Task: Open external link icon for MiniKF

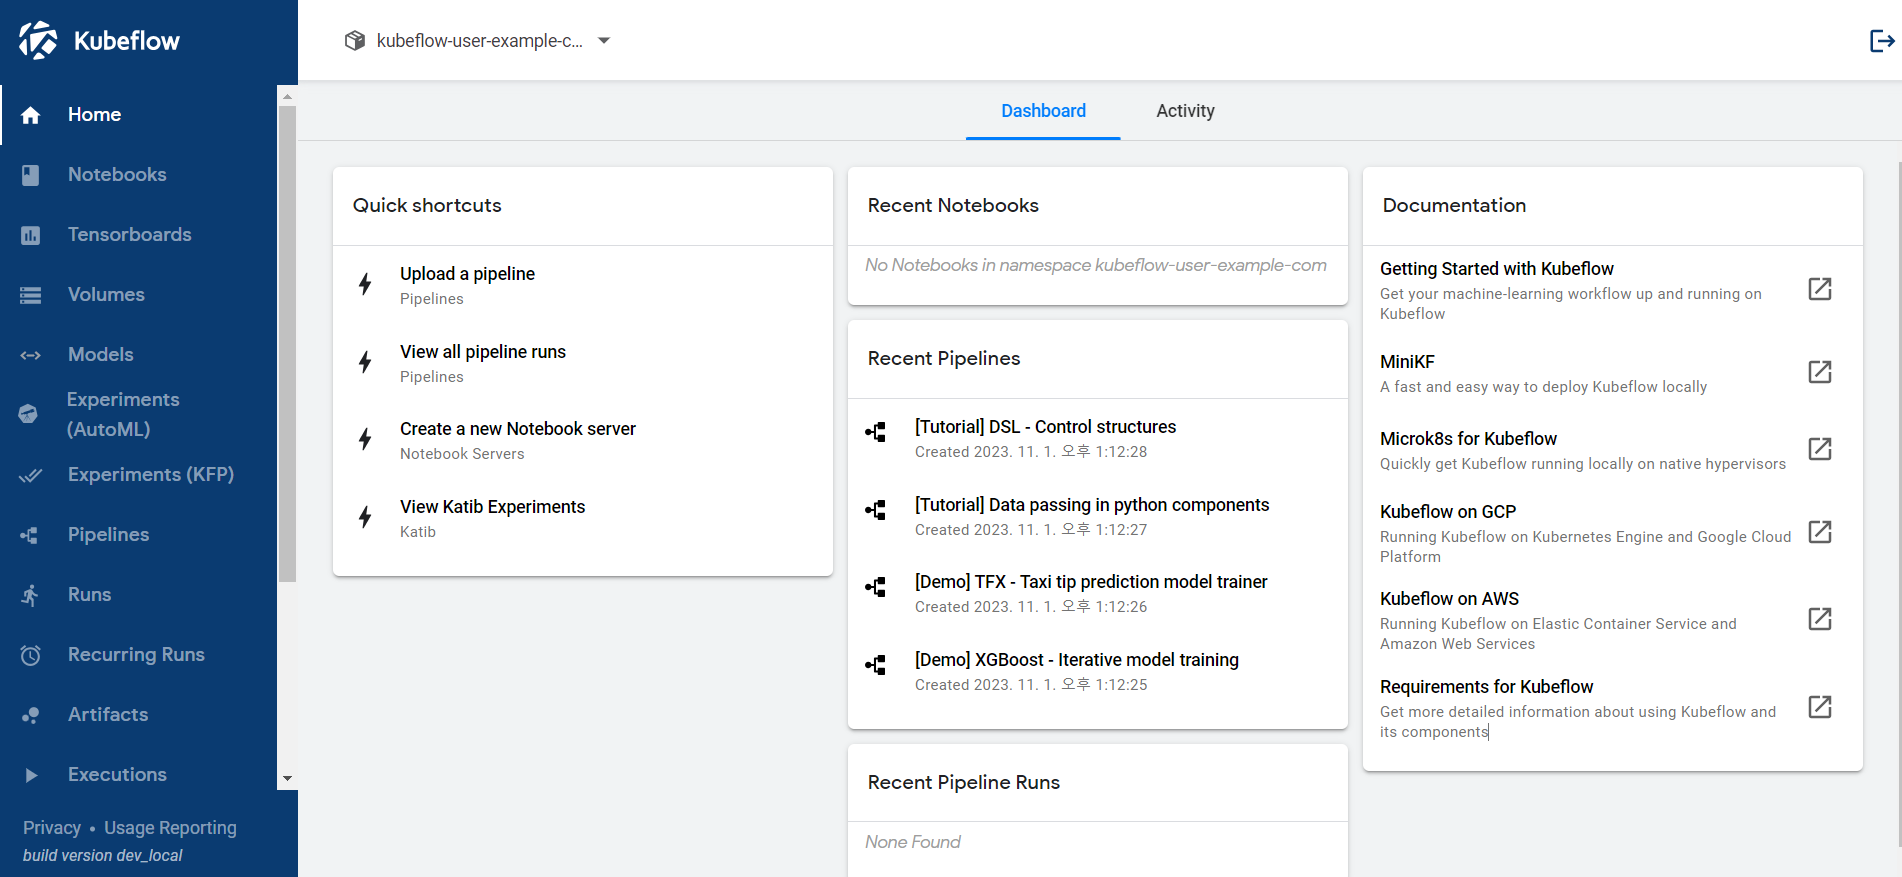Action: [x=1820, y=372]
